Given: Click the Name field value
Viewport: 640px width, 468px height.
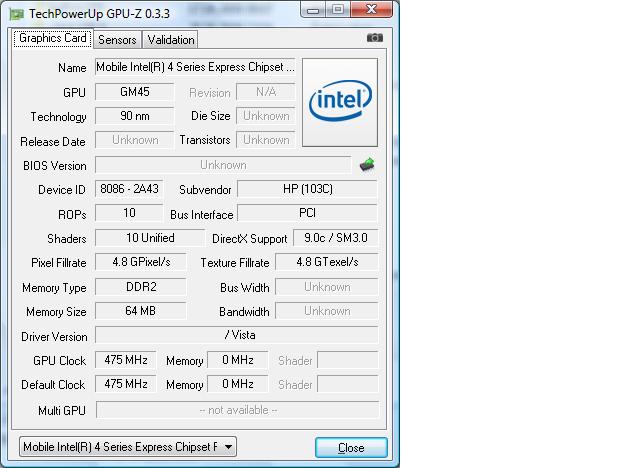Looking at the screenshot, I should click(196, 67).
